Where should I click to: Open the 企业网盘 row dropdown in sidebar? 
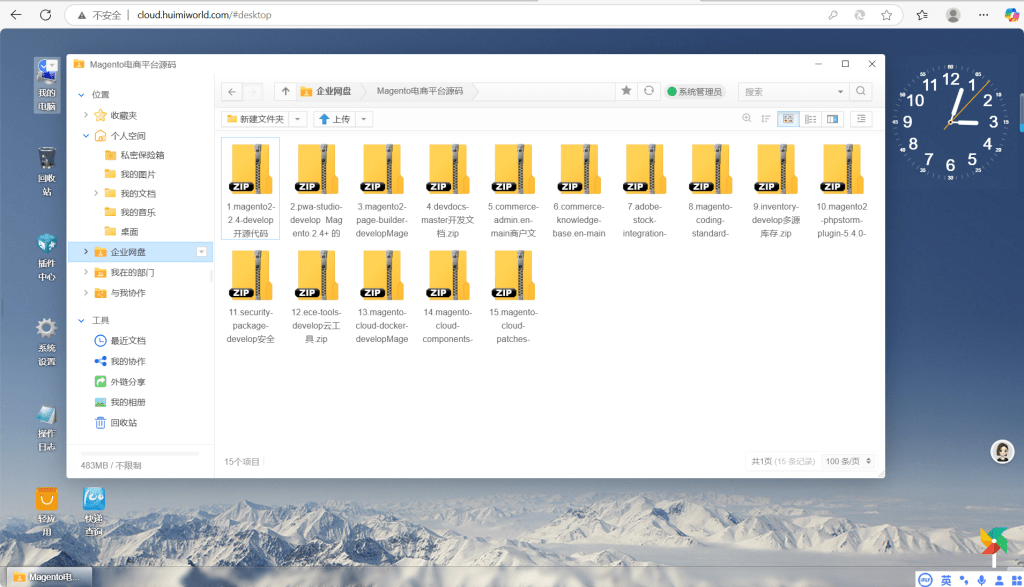(202, 252)
